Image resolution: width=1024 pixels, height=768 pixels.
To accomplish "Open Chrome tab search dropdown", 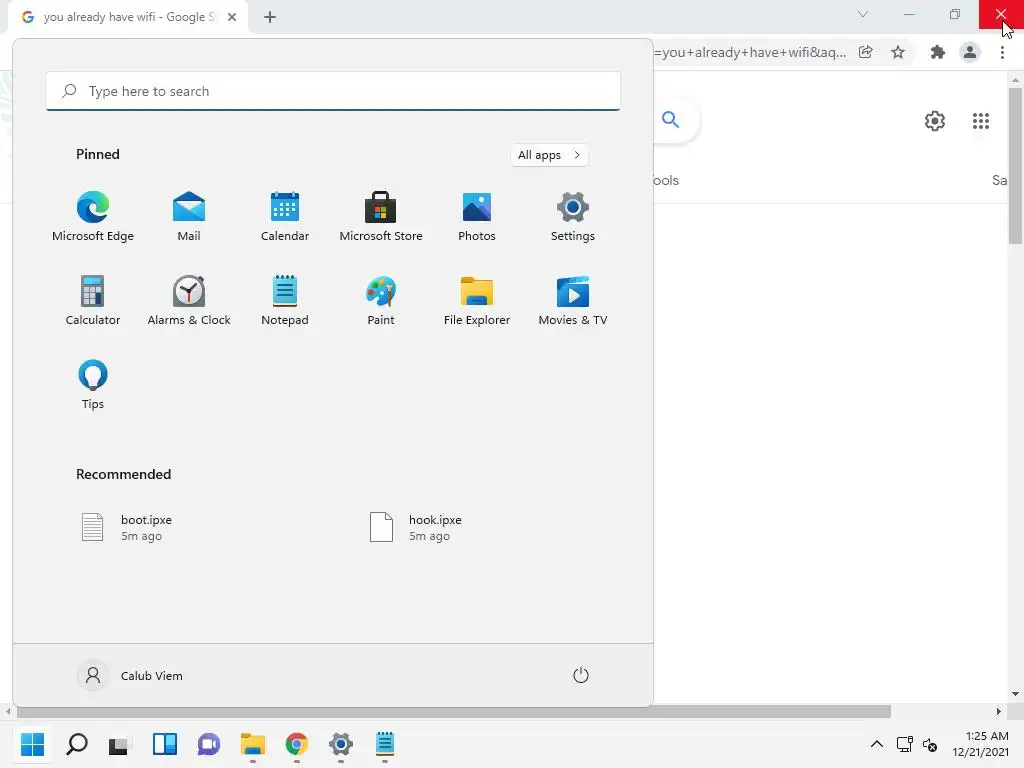I will [x=863, y=14].
